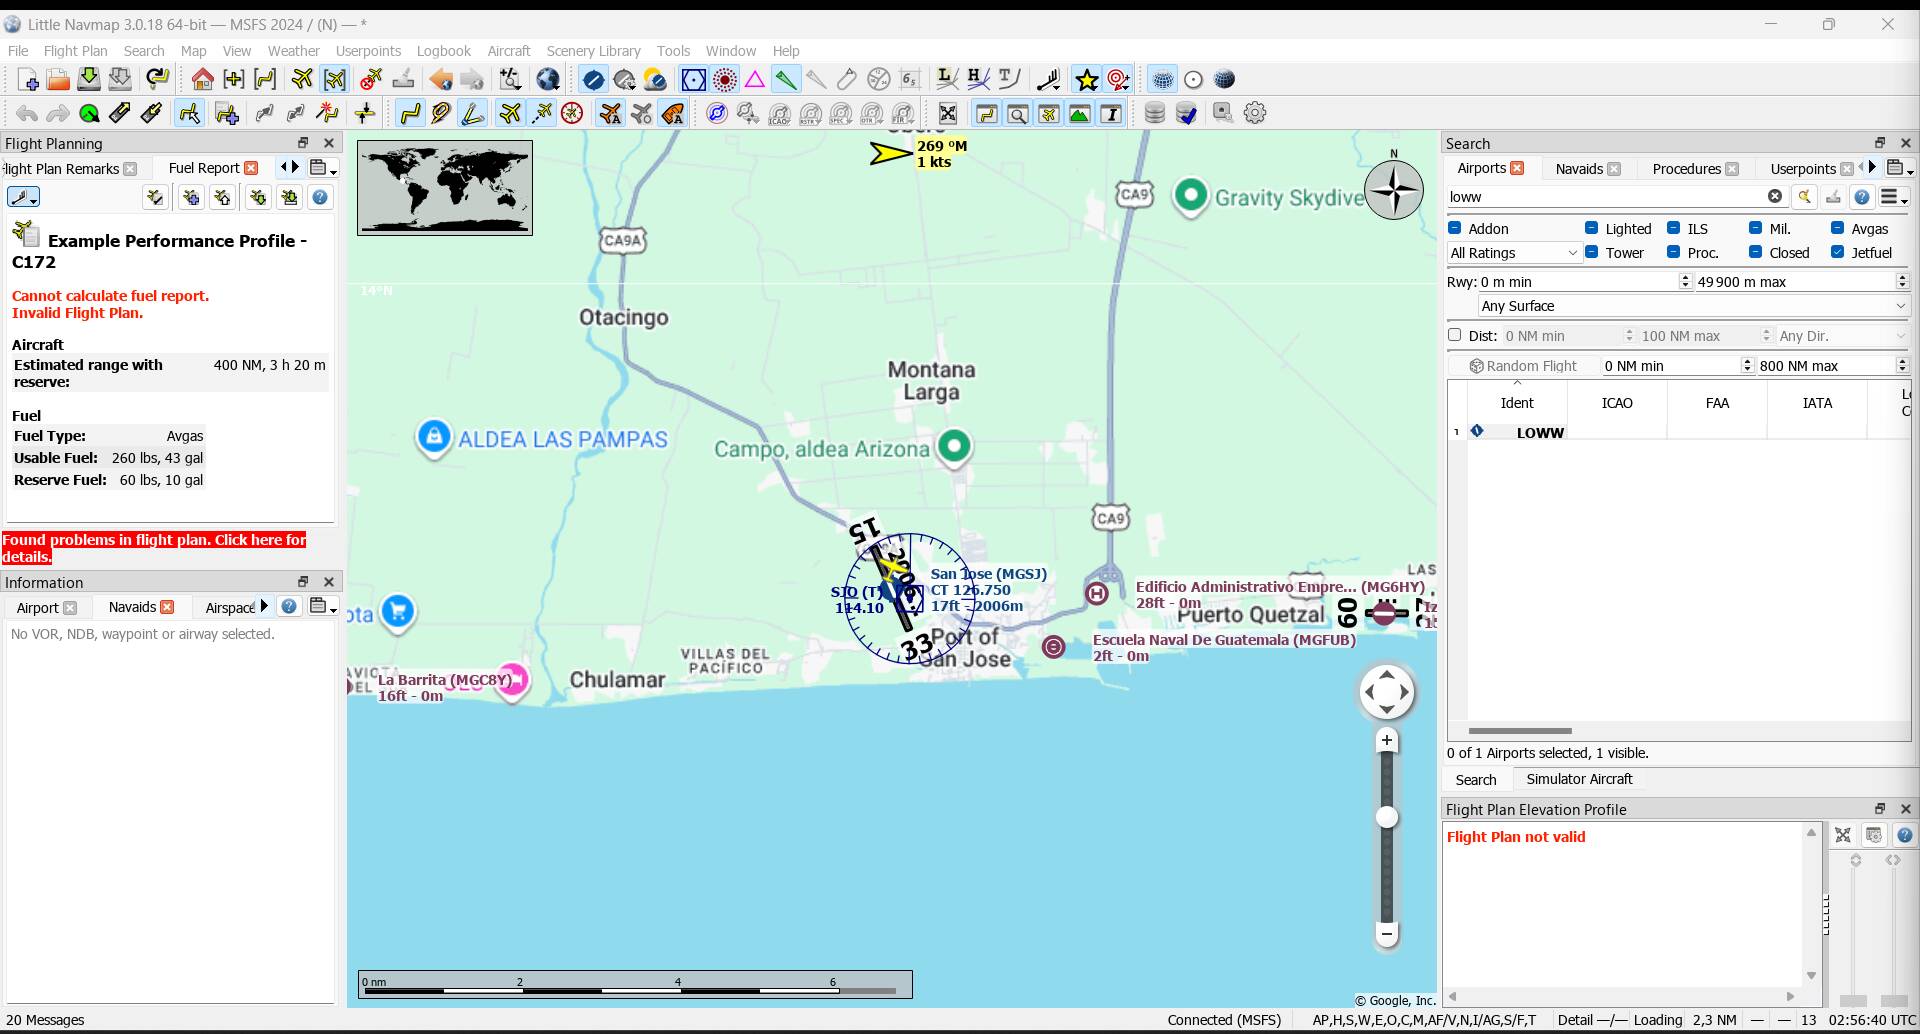Toggle the ILS checkbox
This screenshot has width=1920, height=1034.
[1673, 228]
